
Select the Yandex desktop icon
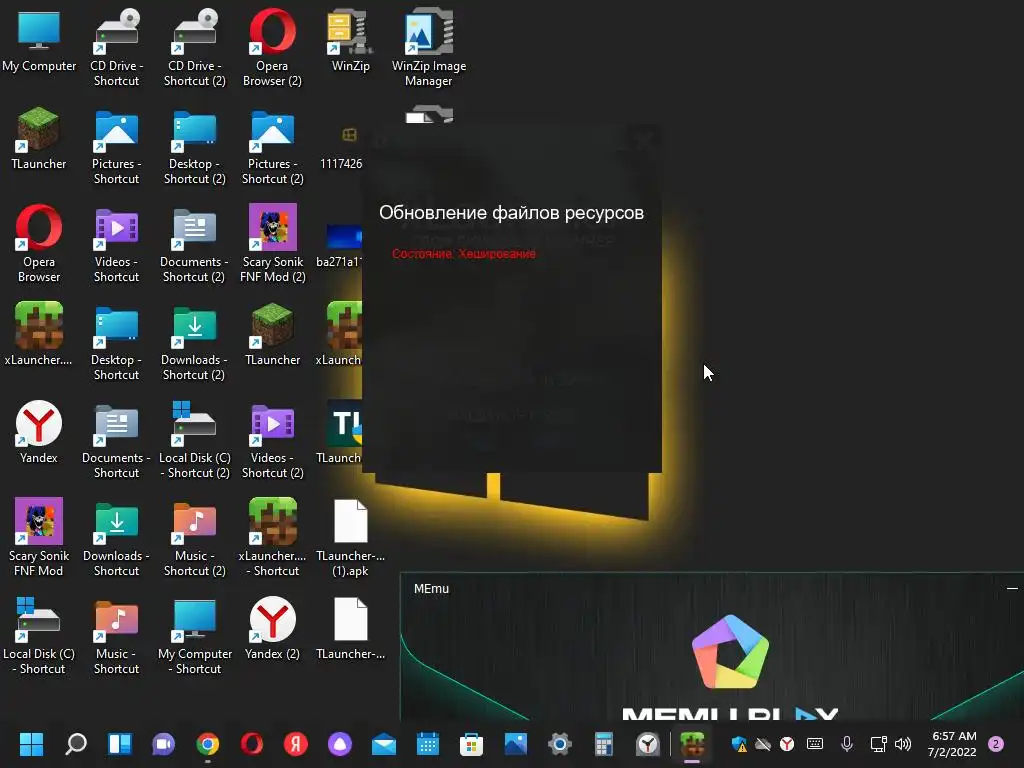click(39, 433)
